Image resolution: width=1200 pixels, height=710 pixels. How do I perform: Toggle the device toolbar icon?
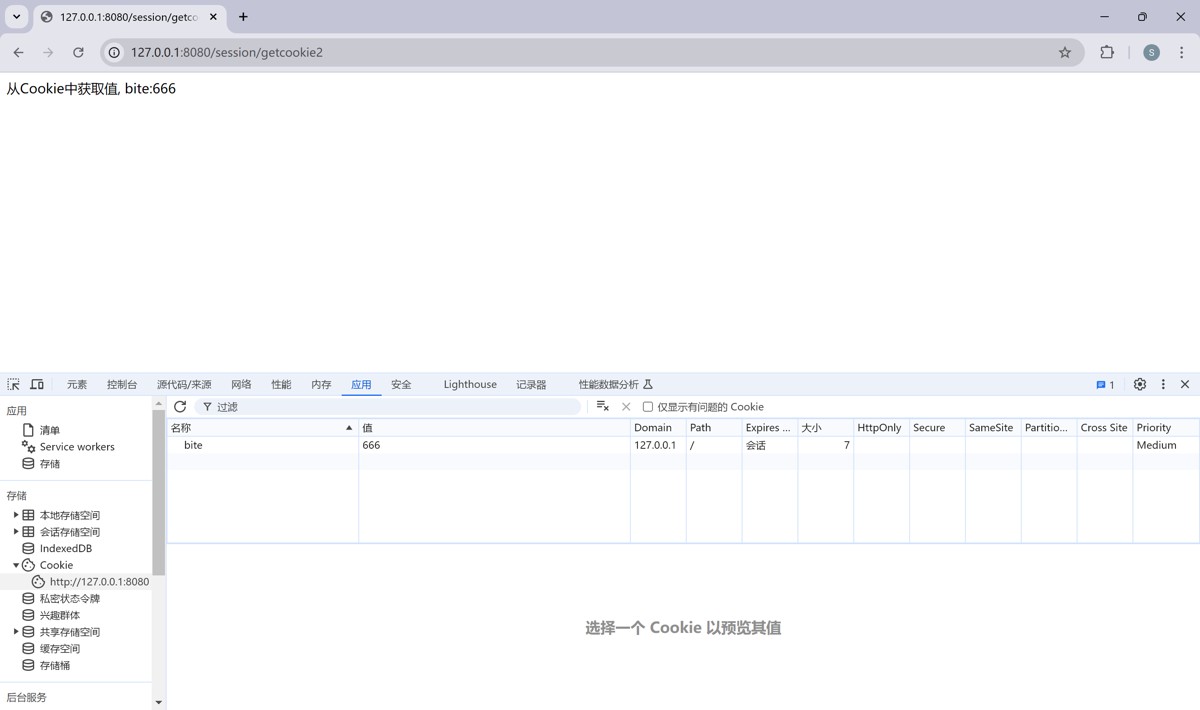pos(37,384)
